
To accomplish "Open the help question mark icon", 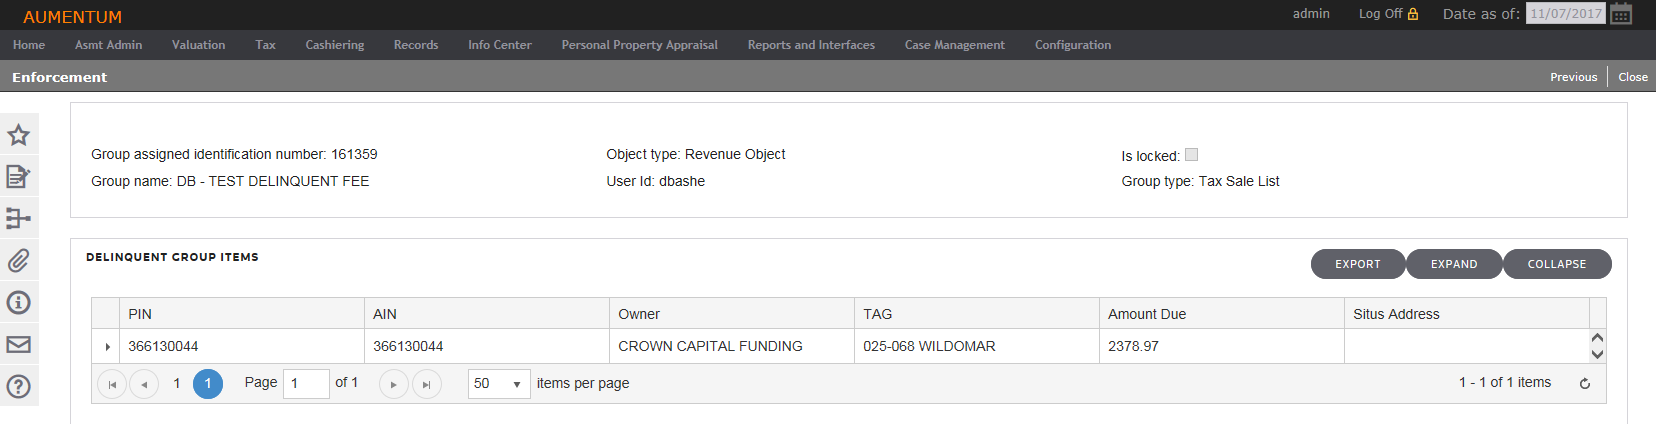I will (x=18, y=387).
